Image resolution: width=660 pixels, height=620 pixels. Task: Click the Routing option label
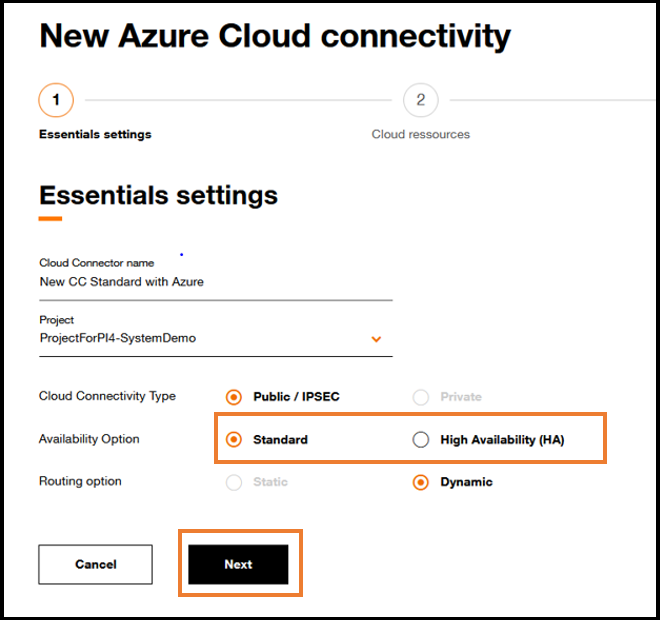(x=80, y=481)
